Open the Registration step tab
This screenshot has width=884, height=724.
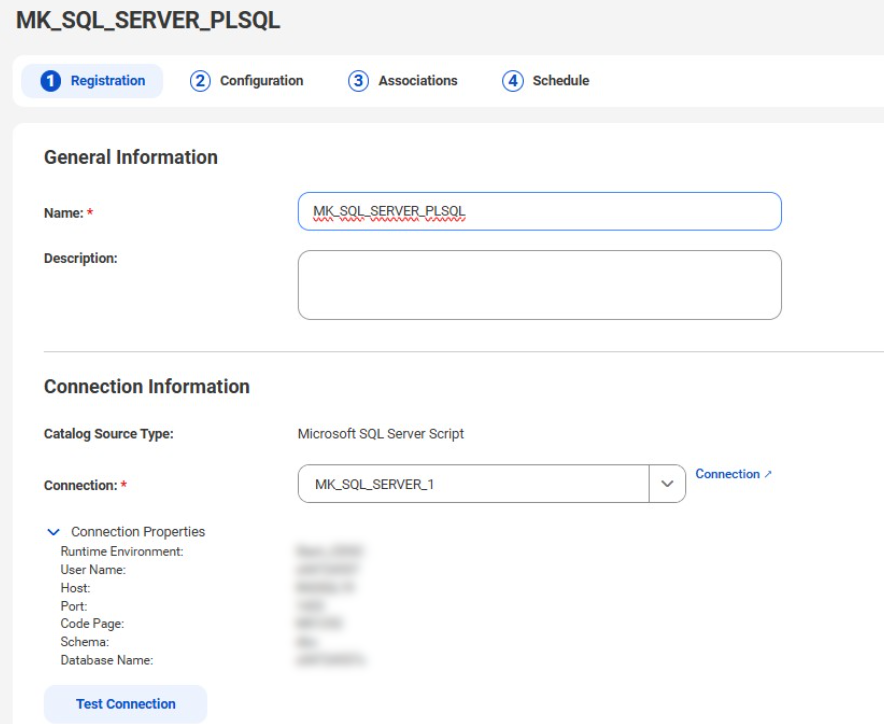click(92, 81)
